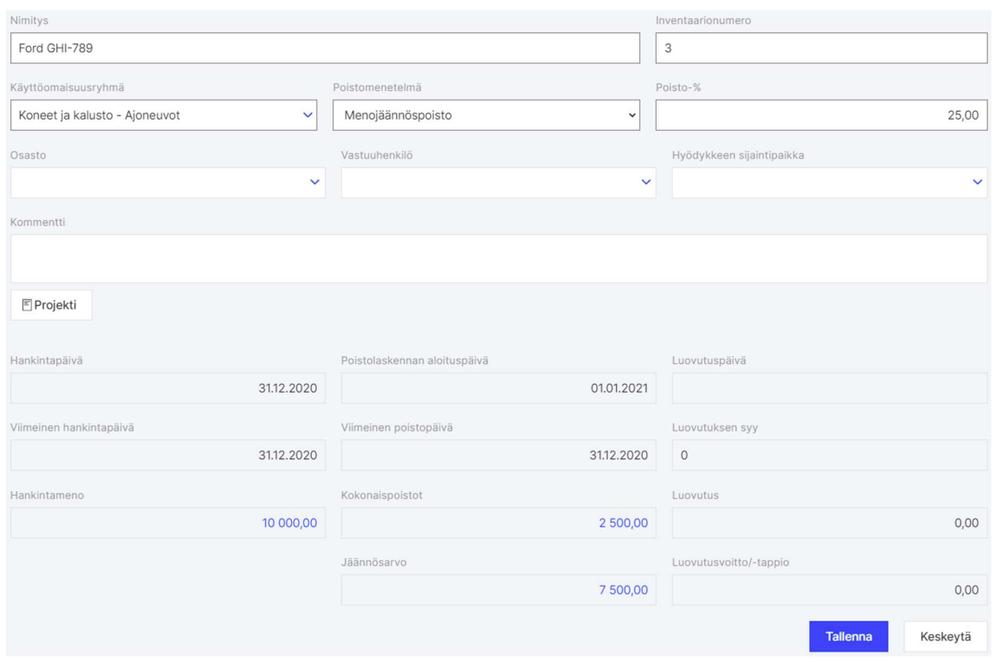This screenshot has width=998, height=669.
Task: Edit the Nimitys text field
Action: (x=324, y=48)
